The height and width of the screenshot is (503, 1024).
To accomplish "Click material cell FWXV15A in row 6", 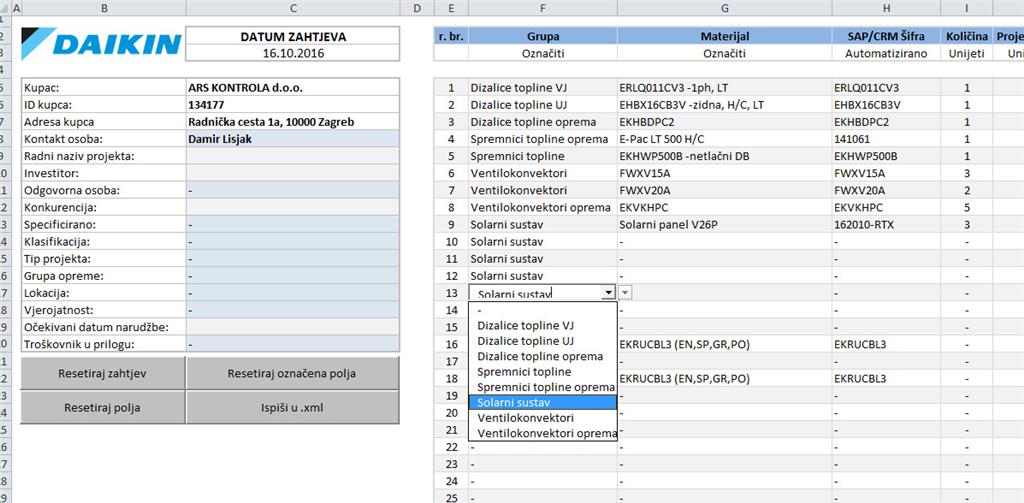I will (724, 173).
